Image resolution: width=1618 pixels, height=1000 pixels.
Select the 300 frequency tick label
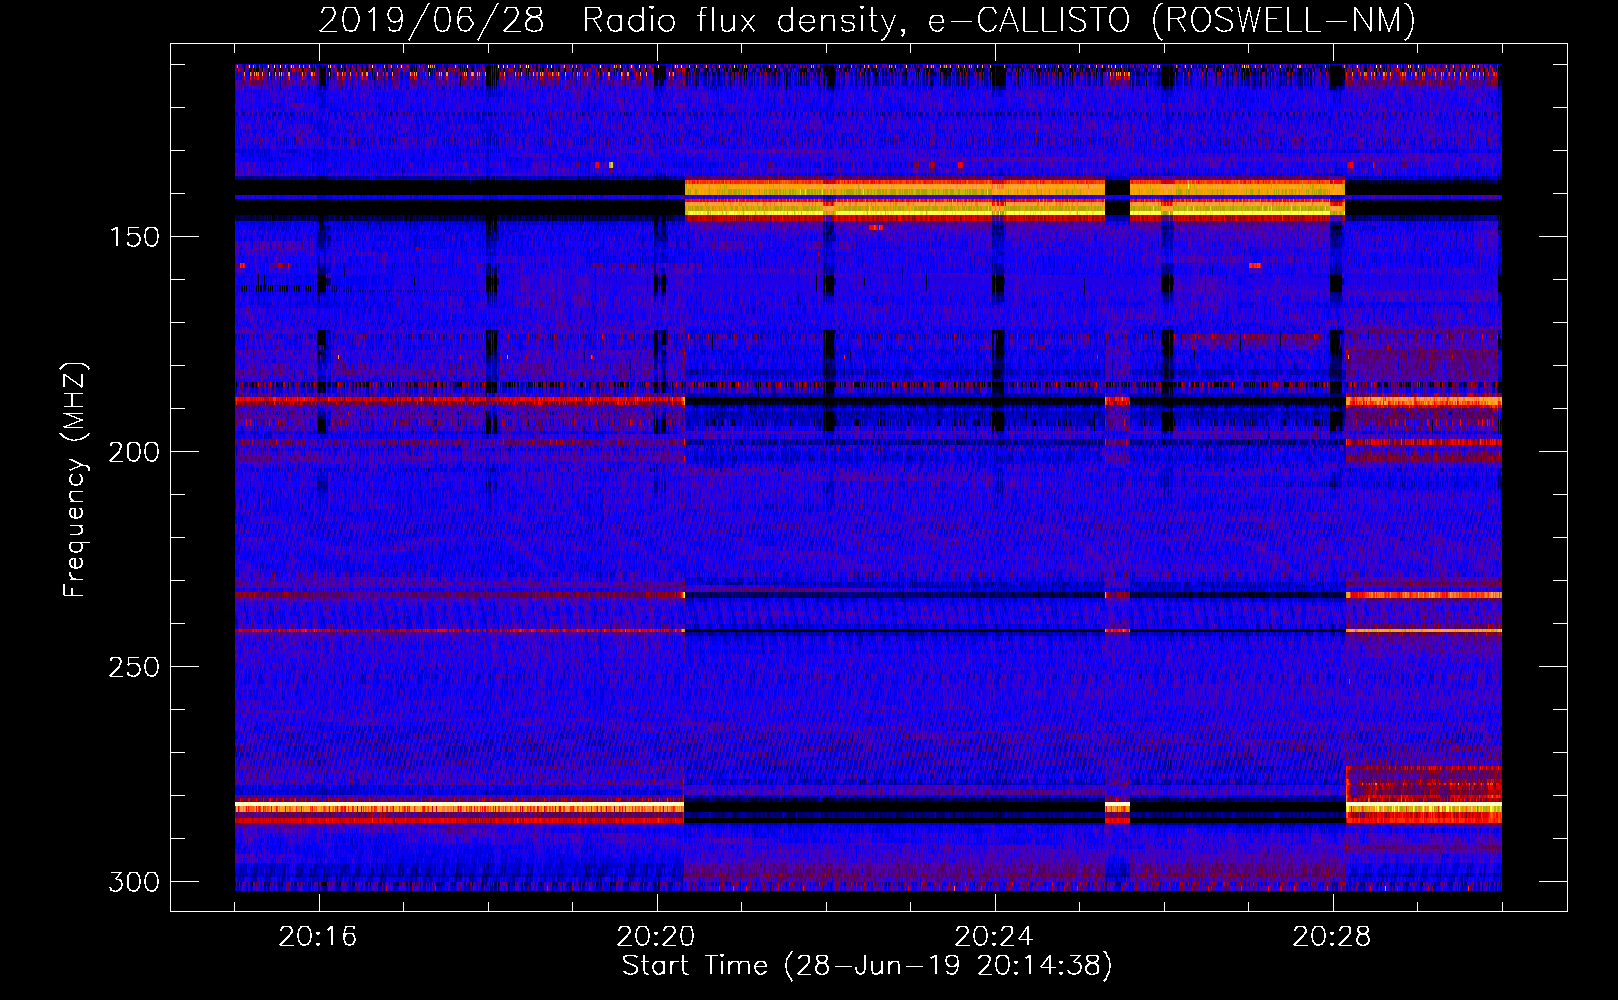134,882
